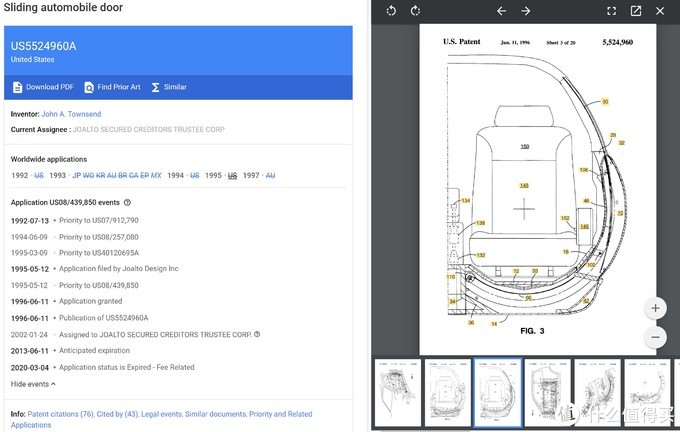Go to the next patent drawing
This screenshot has height=432, width=680.
[x=526, y=11]
